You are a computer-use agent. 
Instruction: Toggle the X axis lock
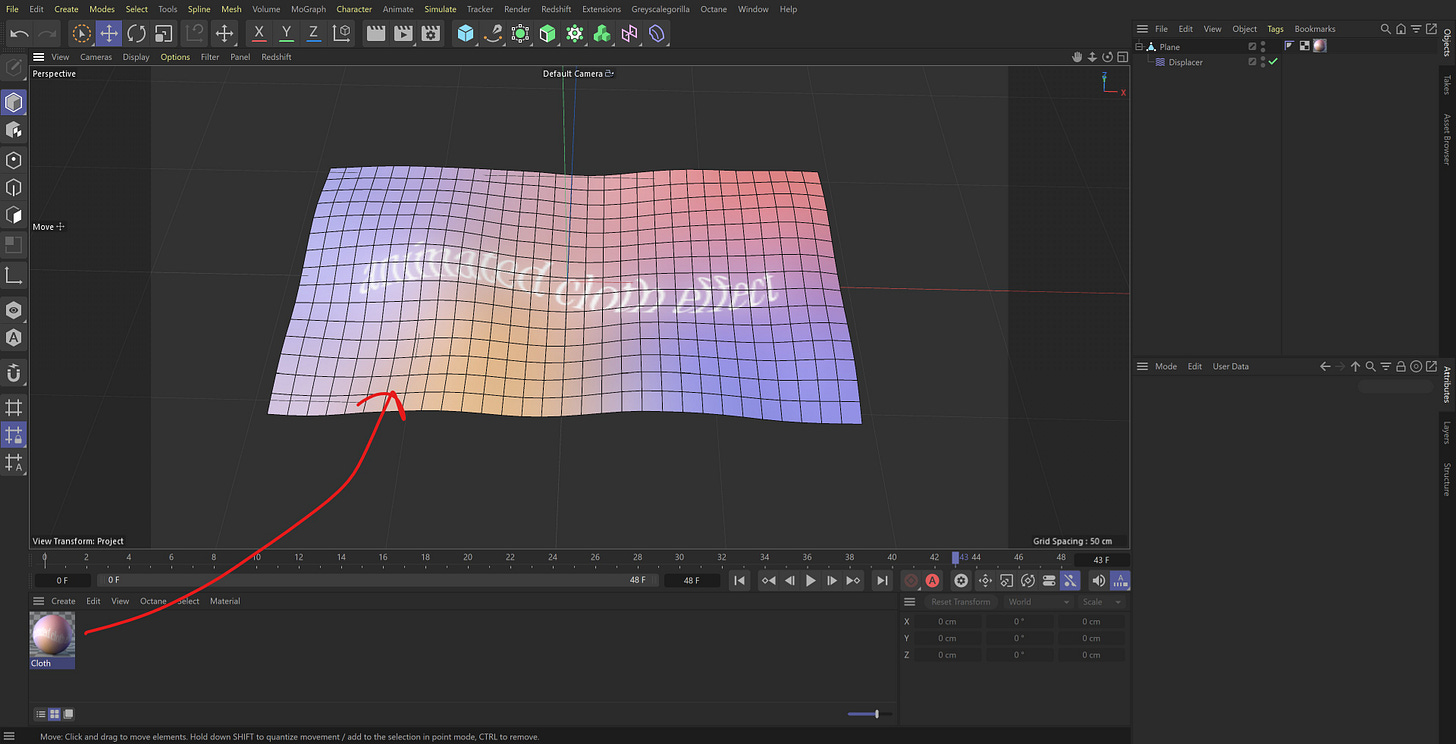tap(259, 33)
